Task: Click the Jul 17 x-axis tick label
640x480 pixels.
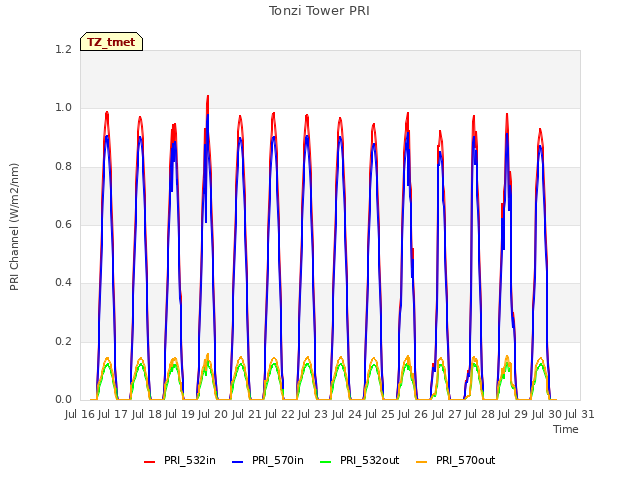Action: (x=113, y=415)
